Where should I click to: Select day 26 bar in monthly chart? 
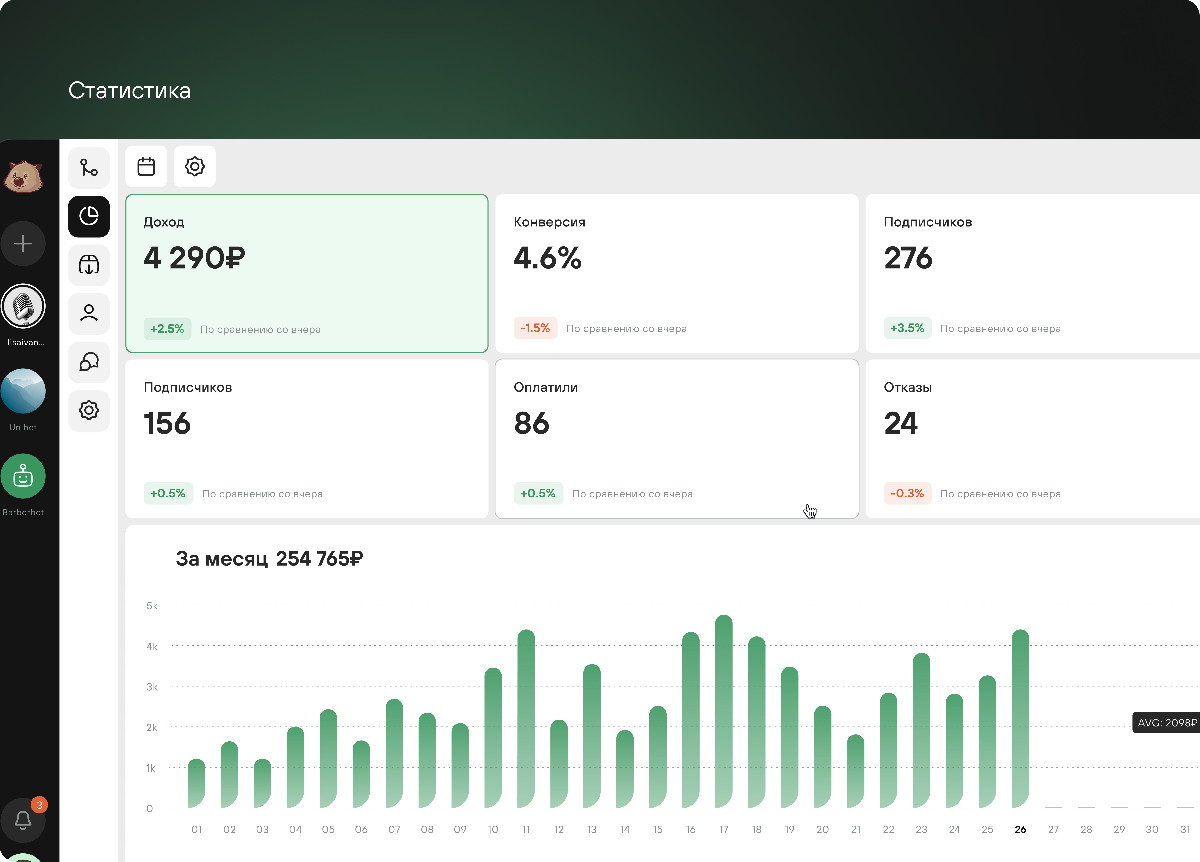click(x=1020, y=718)
